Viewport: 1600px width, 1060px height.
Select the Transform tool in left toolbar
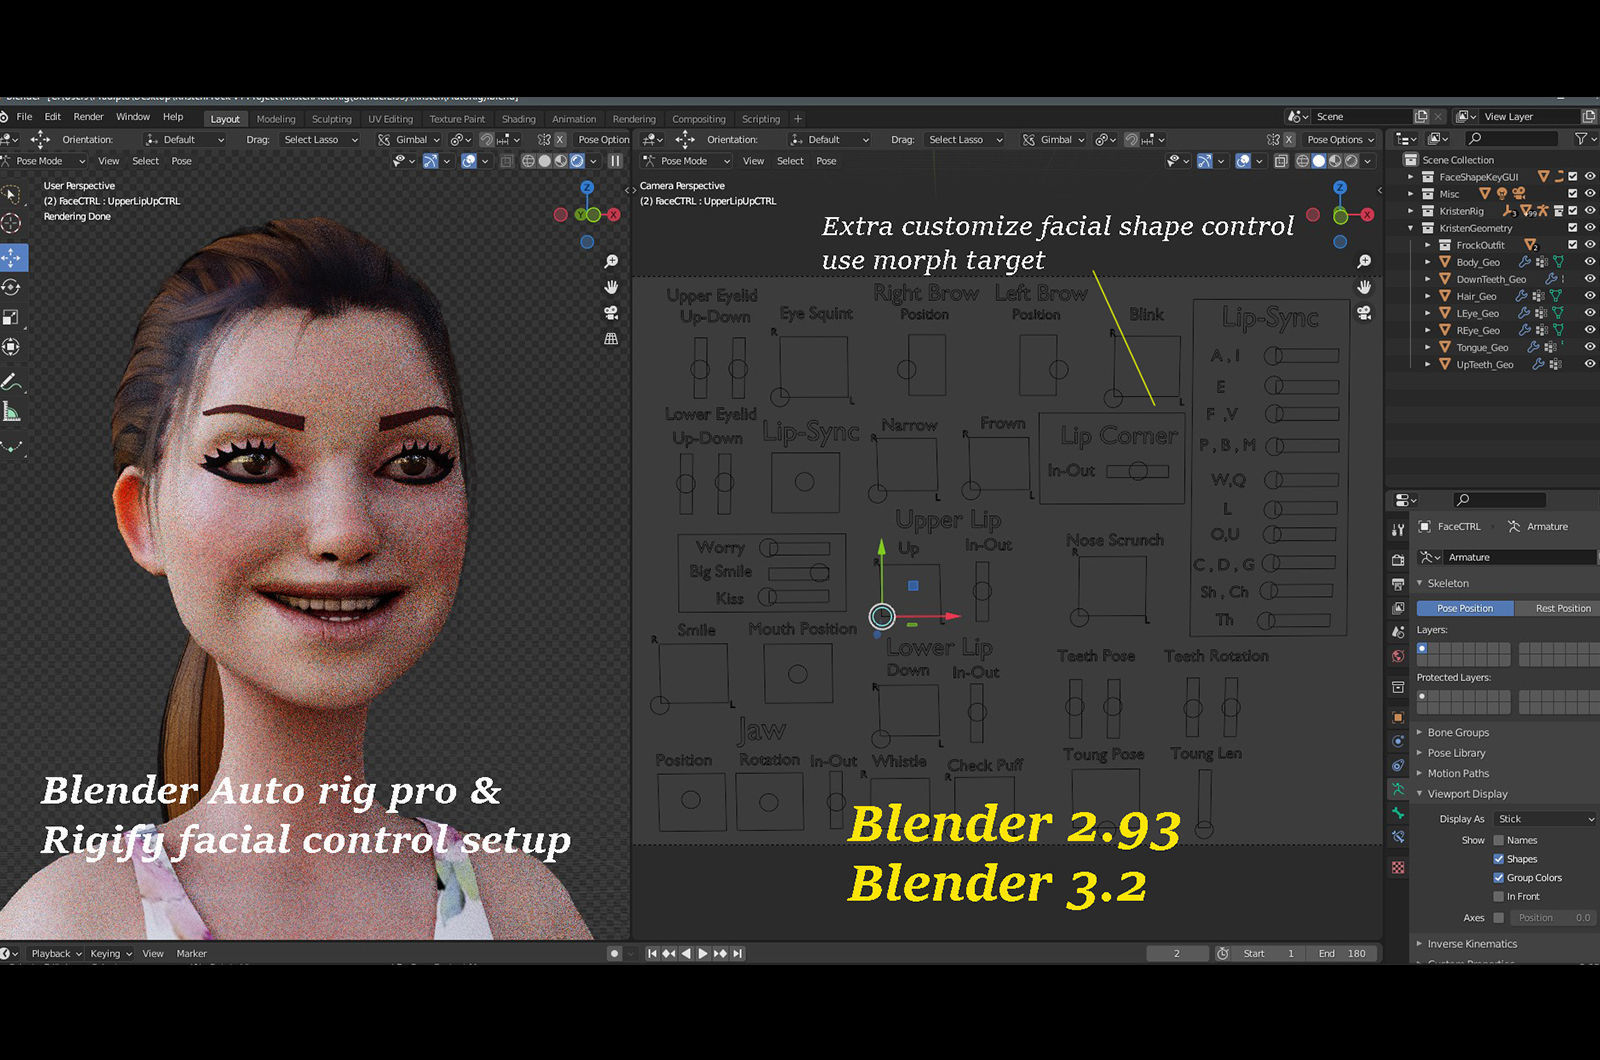11,347
